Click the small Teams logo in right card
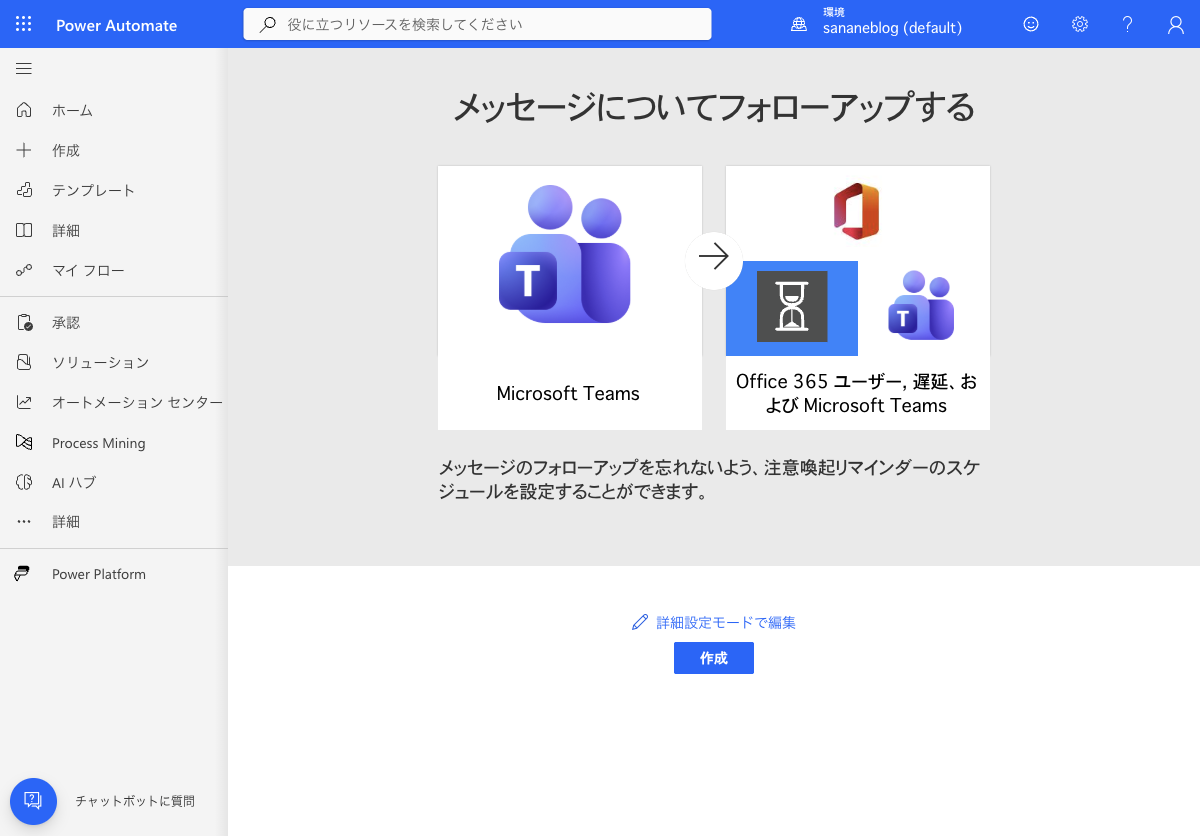This screenshot has width=1200, height=836. tap(921, 306)
